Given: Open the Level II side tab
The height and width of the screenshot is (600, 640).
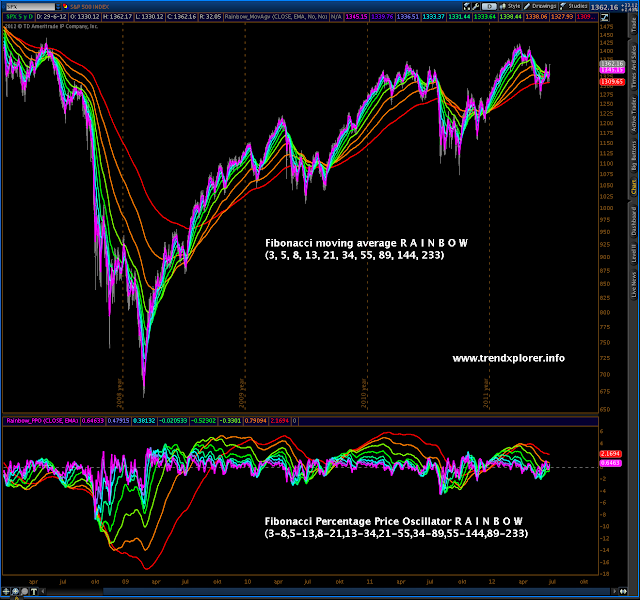Looking at the screenshot, I should tap(634, 254).
